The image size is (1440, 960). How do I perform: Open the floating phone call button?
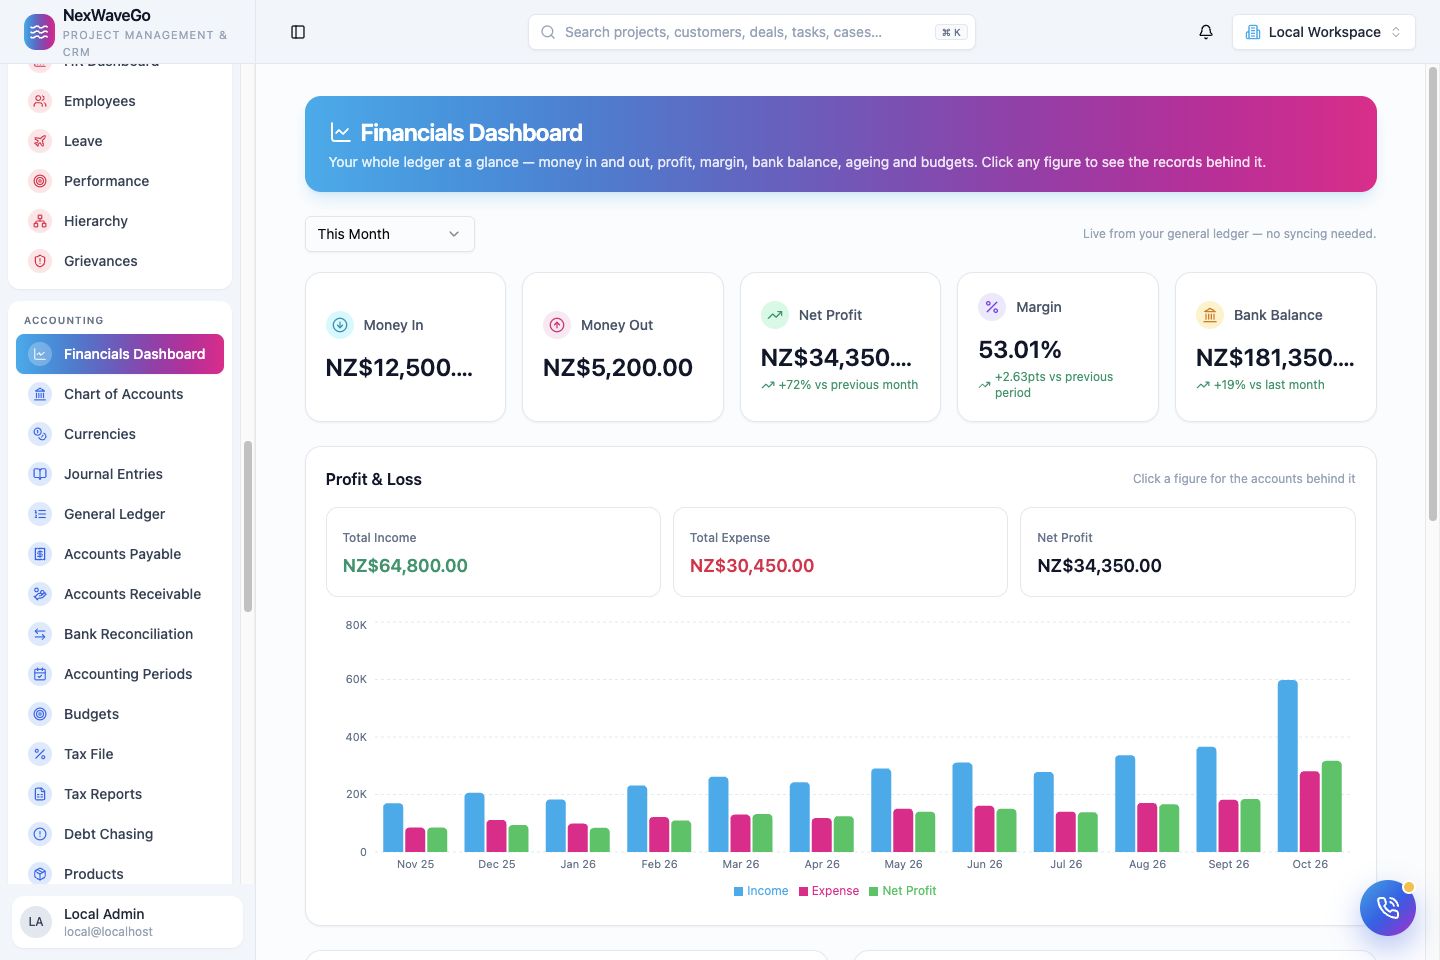(x=1388, y=908)
